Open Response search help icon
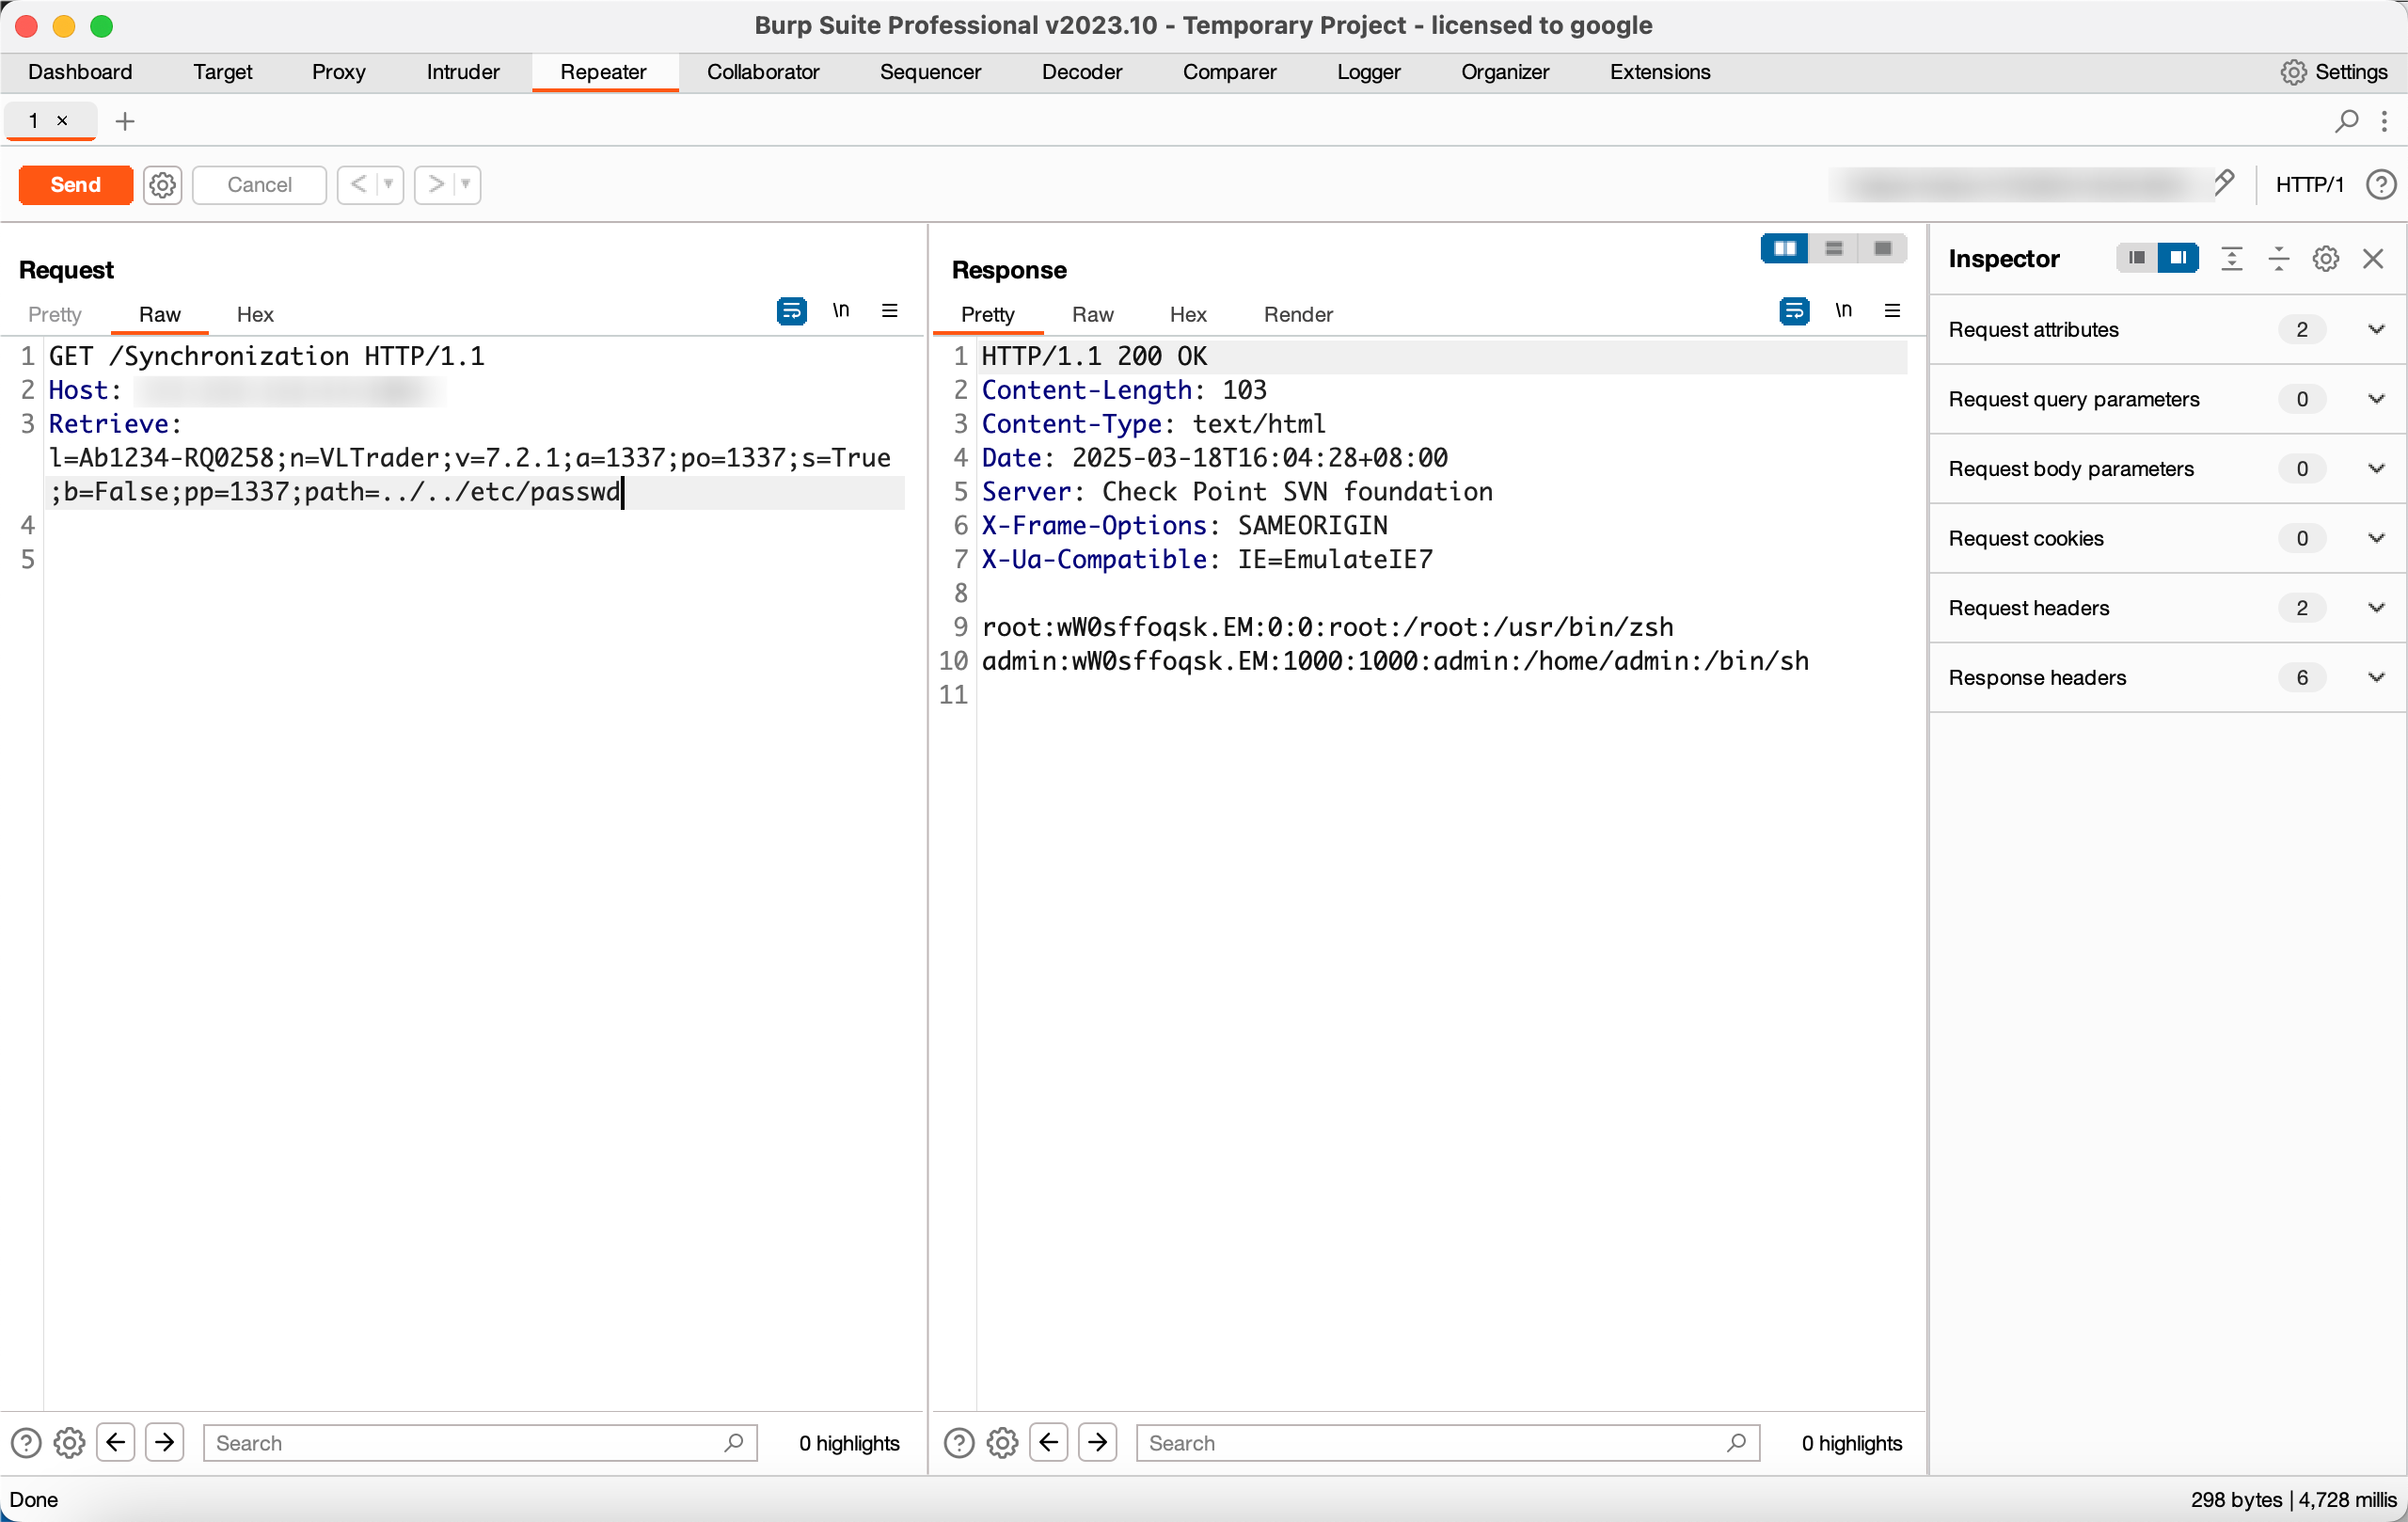2408x1522 pixels. 959,1443
